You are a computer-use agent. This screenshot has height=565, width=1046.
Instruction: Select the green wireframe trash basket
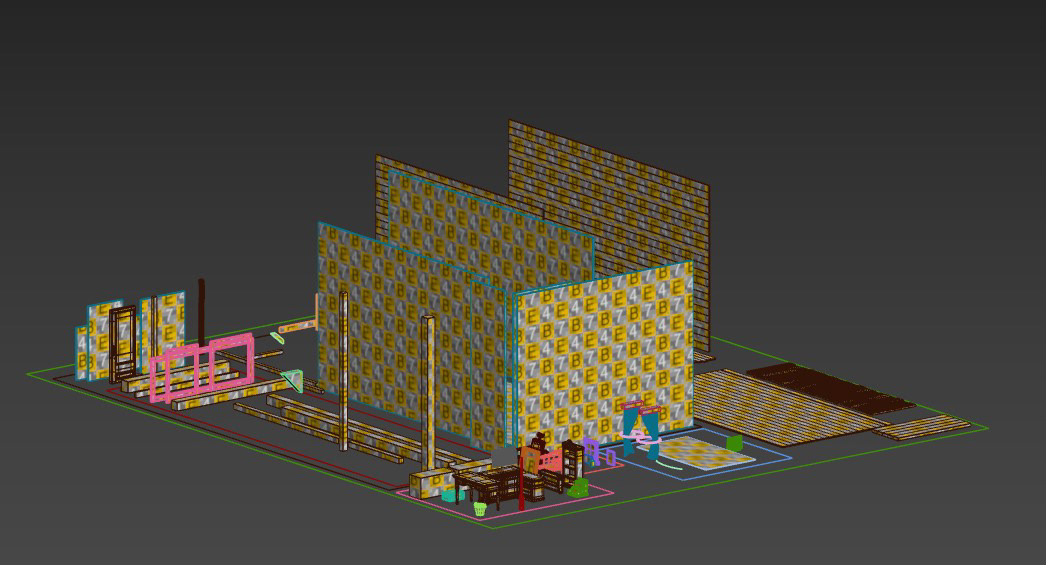(480, 509)
